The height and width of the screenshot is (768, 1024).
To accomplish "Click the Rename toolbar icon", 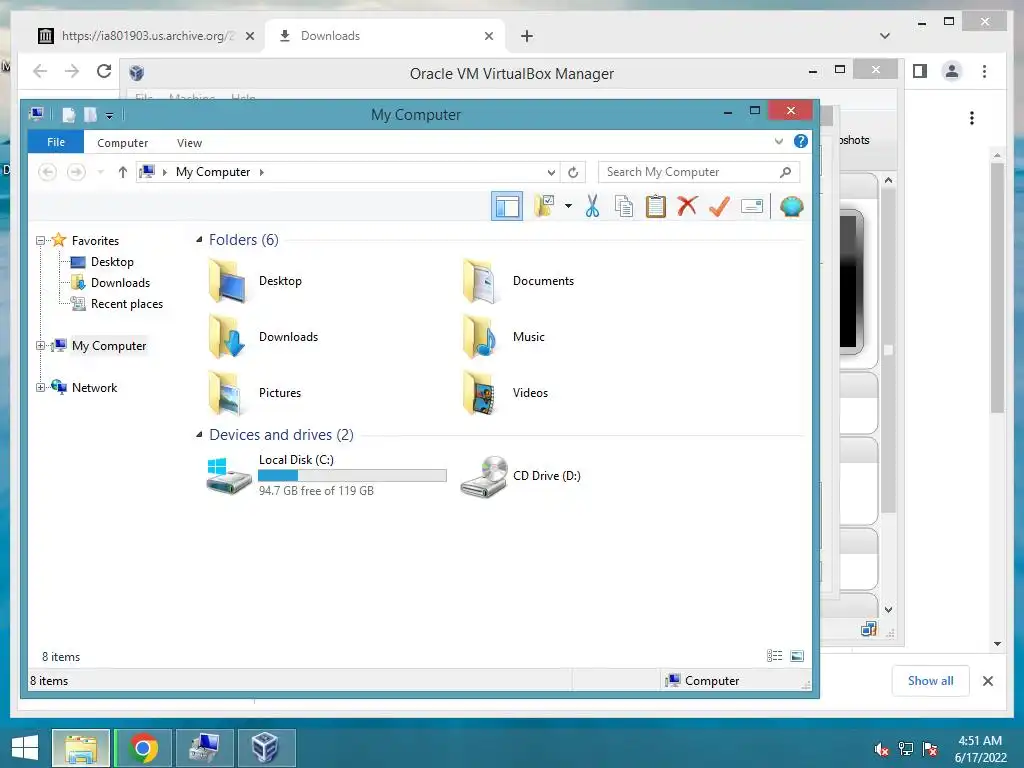I will click(752, 206).
